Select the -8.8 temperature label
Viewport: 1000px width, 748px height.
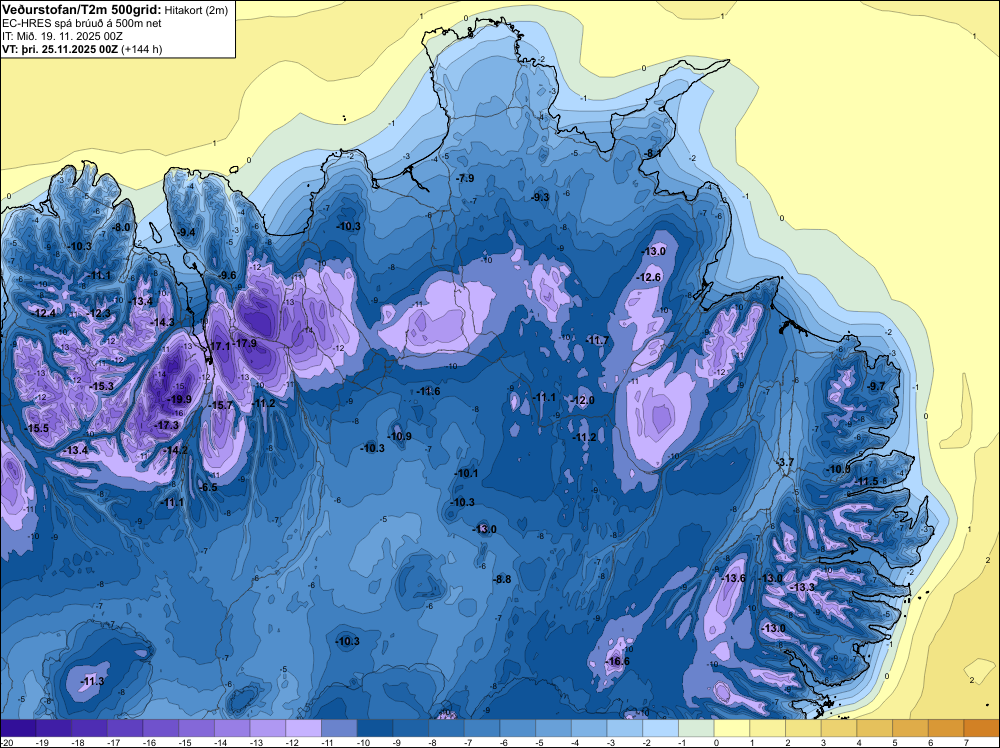[x=502, y=579]
